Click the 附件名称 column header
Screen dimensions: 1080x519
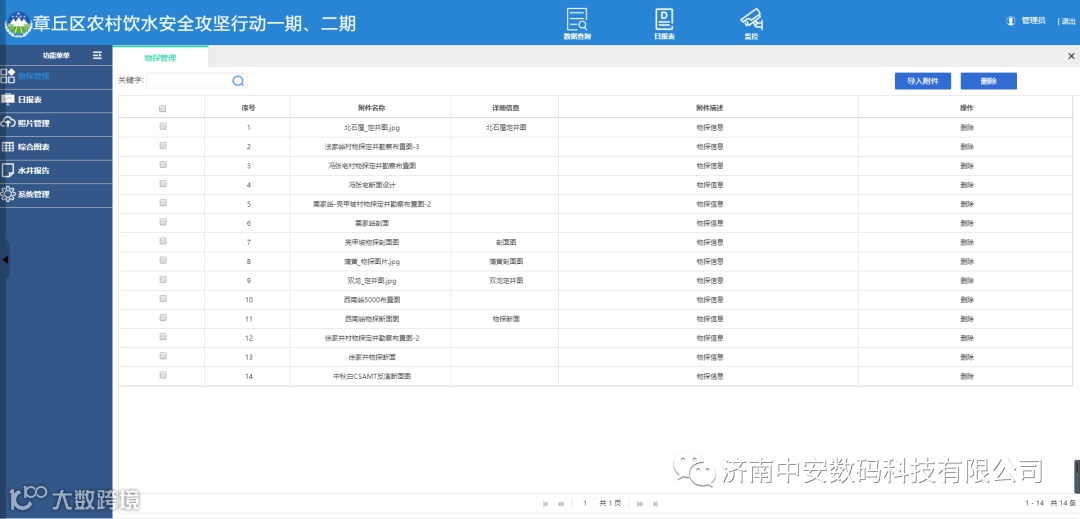pos(371,108)
